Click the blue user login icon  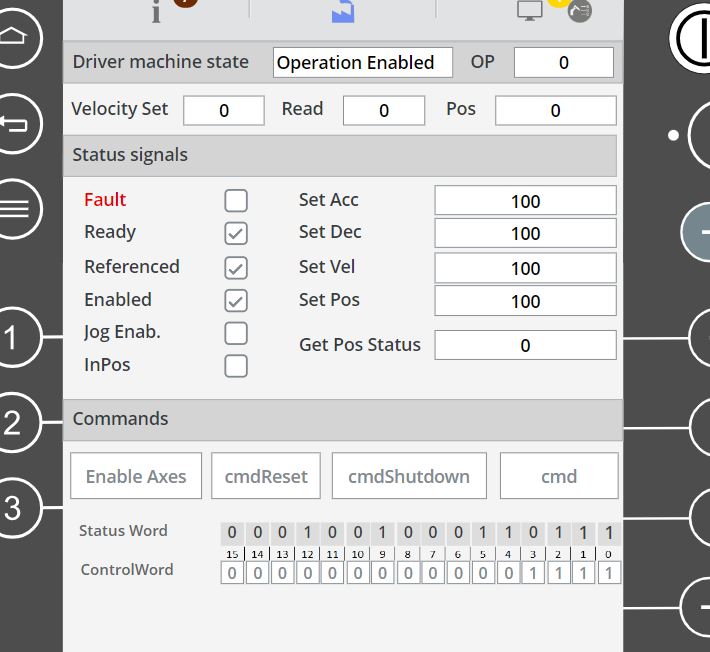click(343, 11)
